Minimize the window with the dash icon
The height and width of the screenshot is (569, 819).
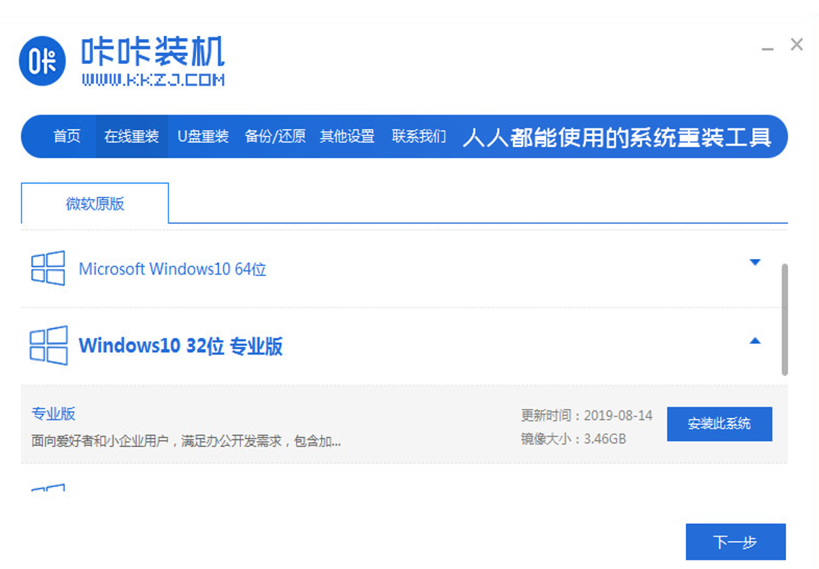pyautogui.click(x=766, y=46)
